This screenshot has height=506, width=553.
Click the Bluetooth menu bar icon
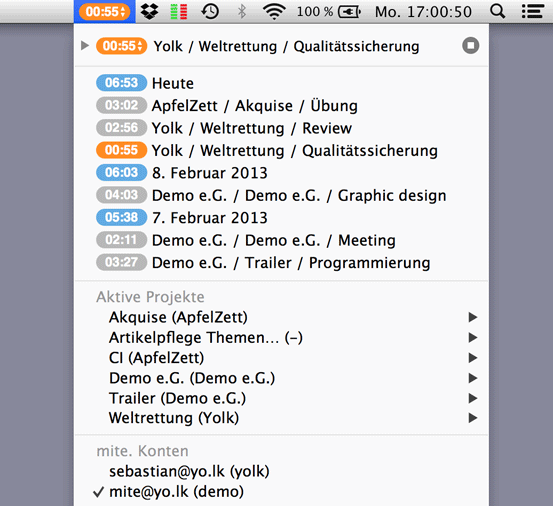[x=242, y=12]
